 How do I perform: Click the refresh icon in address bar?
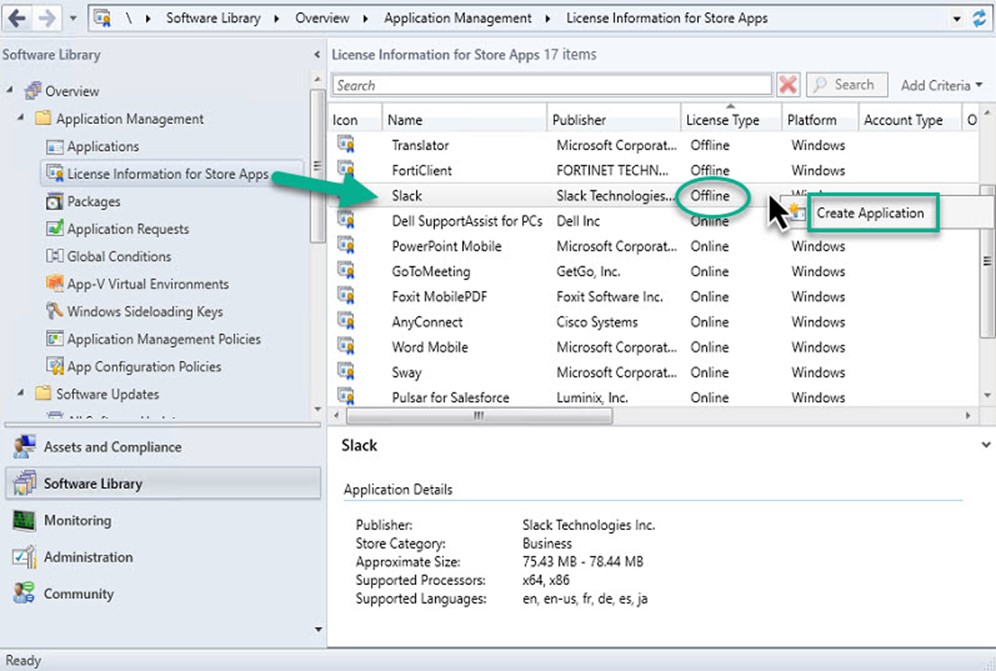979,18
